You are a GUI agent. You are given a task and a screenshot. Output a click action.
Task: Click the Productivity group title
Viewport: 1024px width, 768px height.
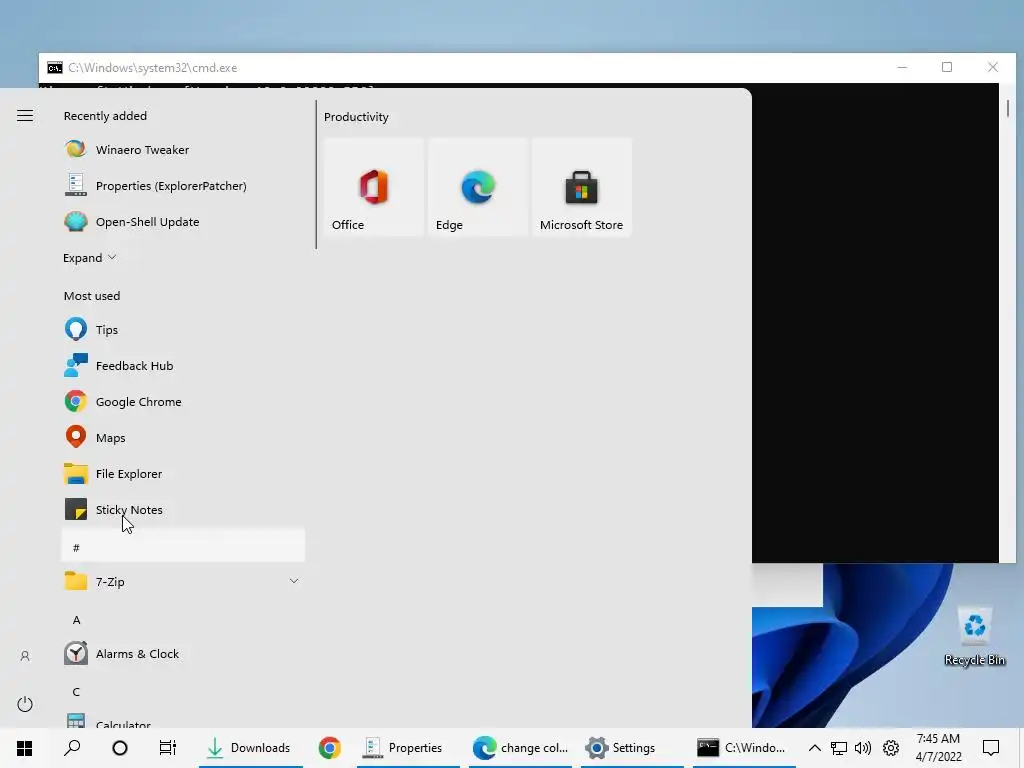[356, 117]
